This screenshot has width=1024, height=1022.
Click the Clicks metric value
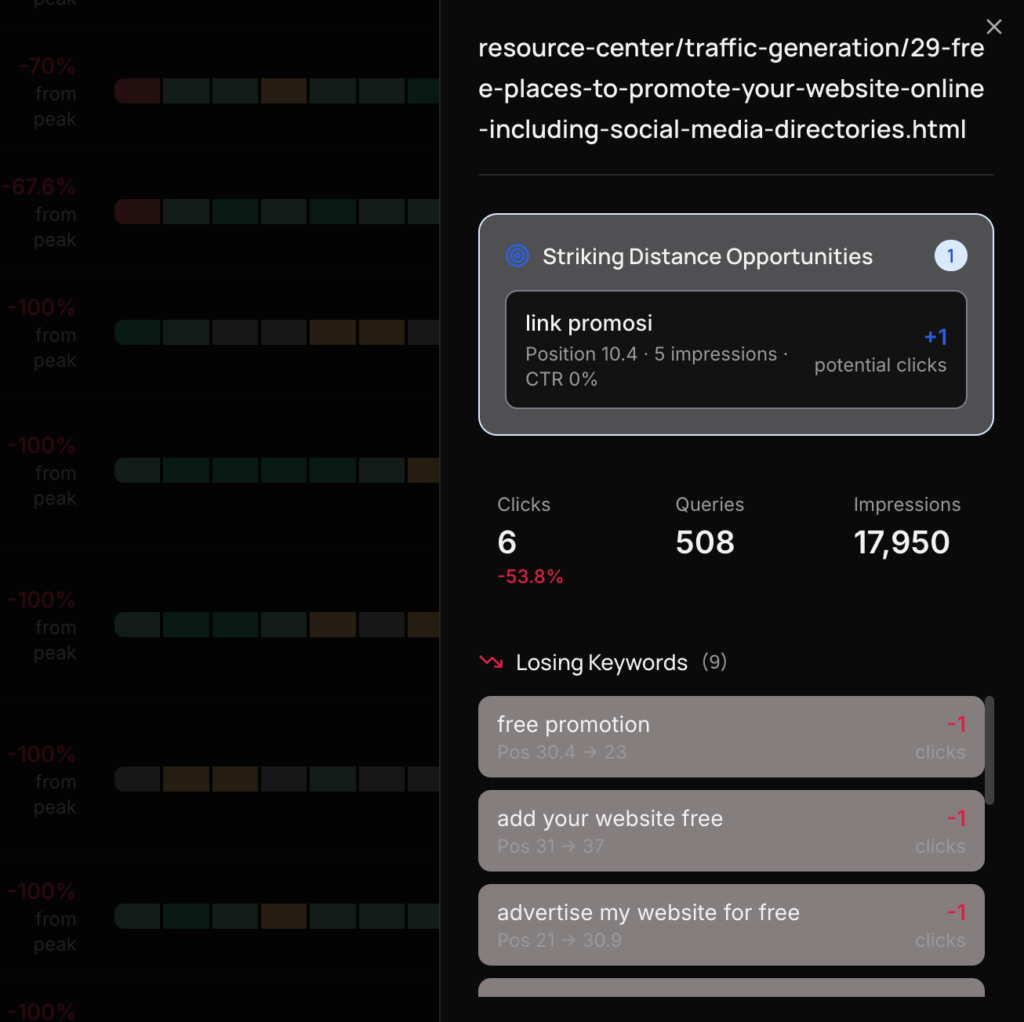[507, 542]
